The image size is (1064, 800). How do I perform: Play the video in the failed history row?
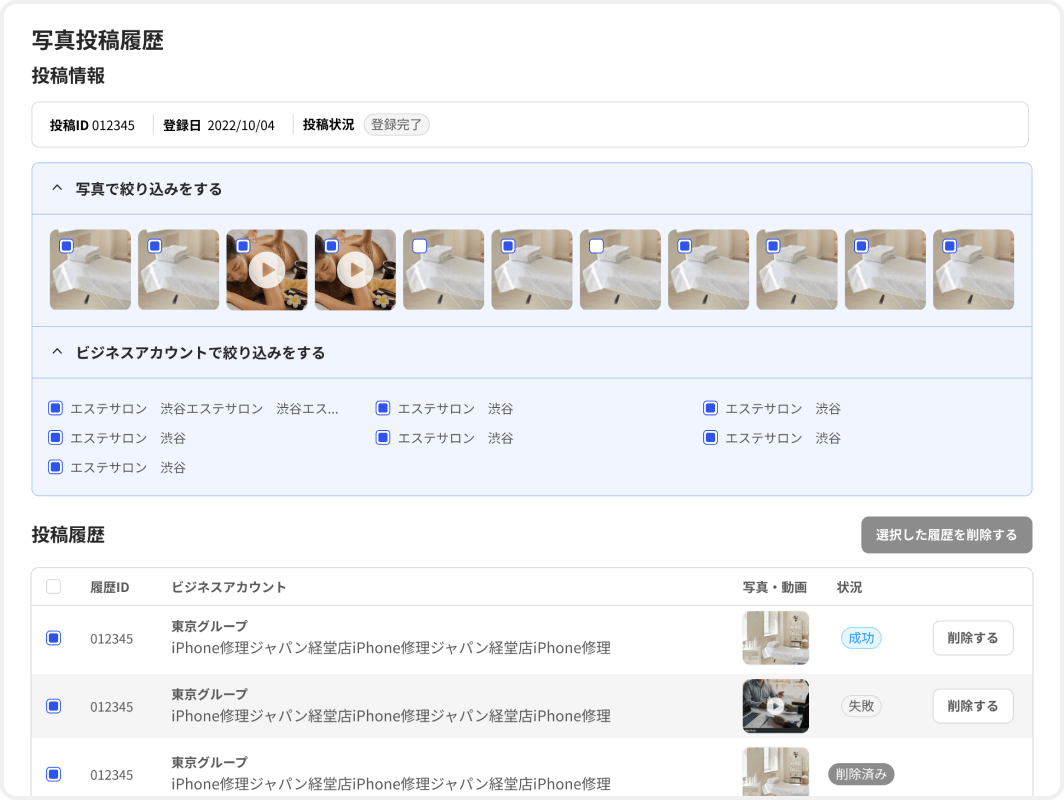775,706
